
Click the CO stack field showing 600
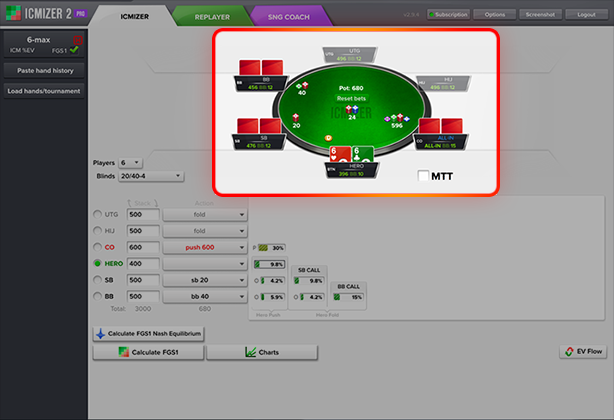point(143,247)
